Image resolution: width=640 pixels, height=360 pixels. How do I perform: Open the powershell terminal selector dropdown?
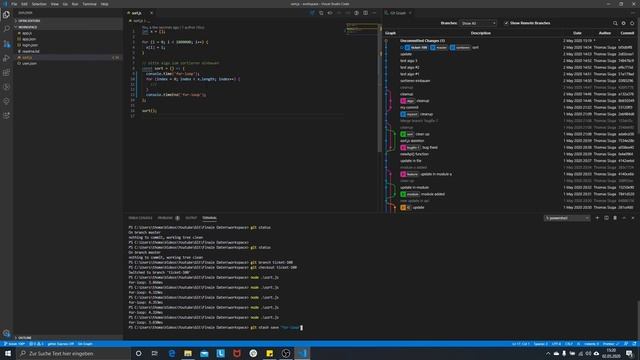pyautogui.click(x=567, y=218)
